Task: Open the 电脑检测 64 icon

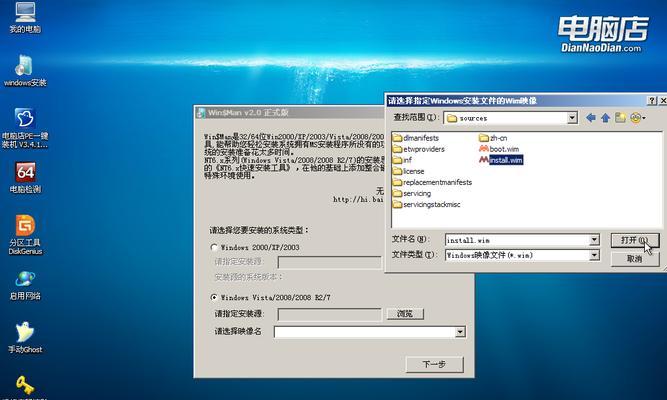Action: [x=25, y=177]
